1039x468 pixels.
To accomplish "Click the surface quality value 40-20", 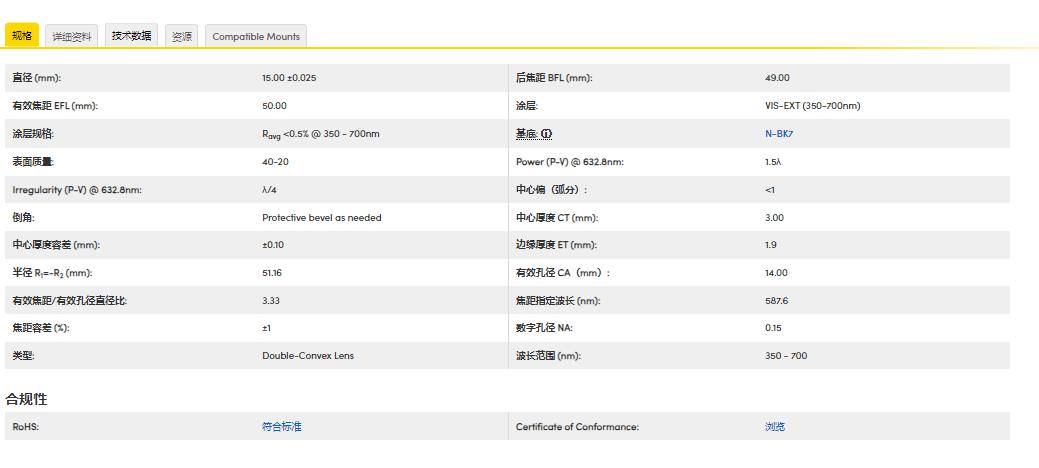I will point(275,162).
